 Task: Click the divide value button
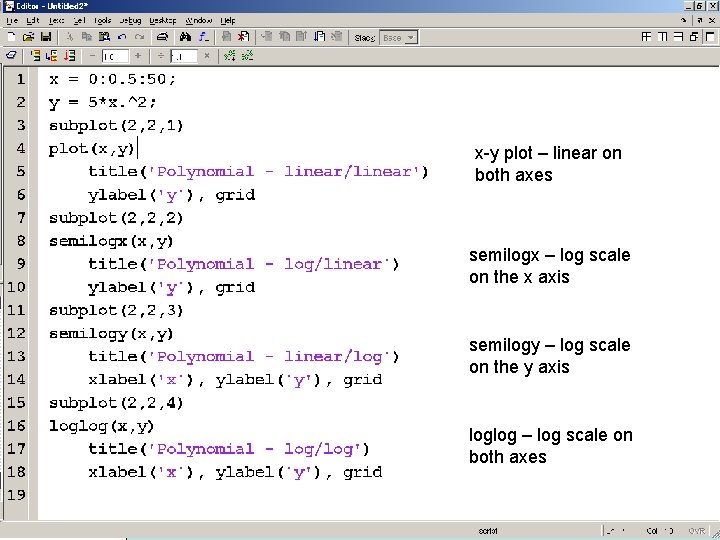pos(161,56)
